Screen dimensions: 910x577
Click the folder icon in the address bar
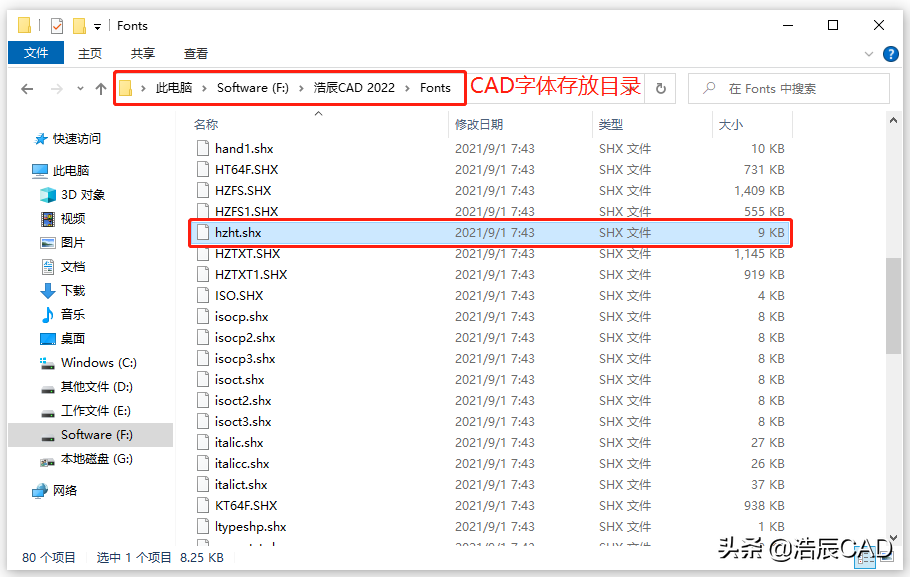coord(126,88)
